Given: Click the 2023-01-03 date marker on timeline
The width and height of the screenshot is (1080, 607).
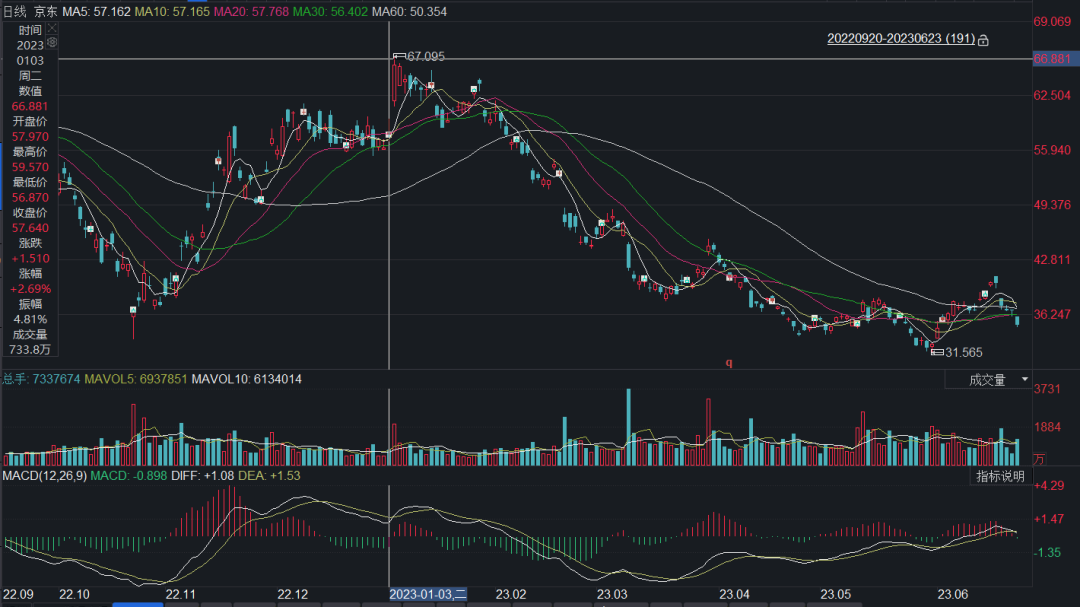Looking at the screenshot, I should pyautogui.click(x=428, y=594).
